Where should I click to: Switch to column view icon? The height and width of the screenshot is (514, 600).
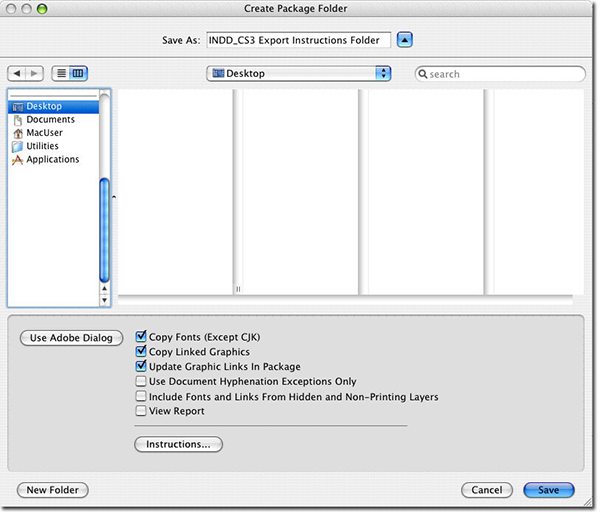click(x=78, y=73)
